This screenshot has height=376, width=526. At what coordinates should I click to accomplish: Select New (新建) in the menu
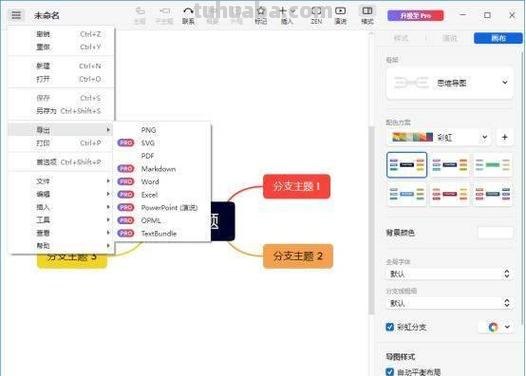(61, 66)
